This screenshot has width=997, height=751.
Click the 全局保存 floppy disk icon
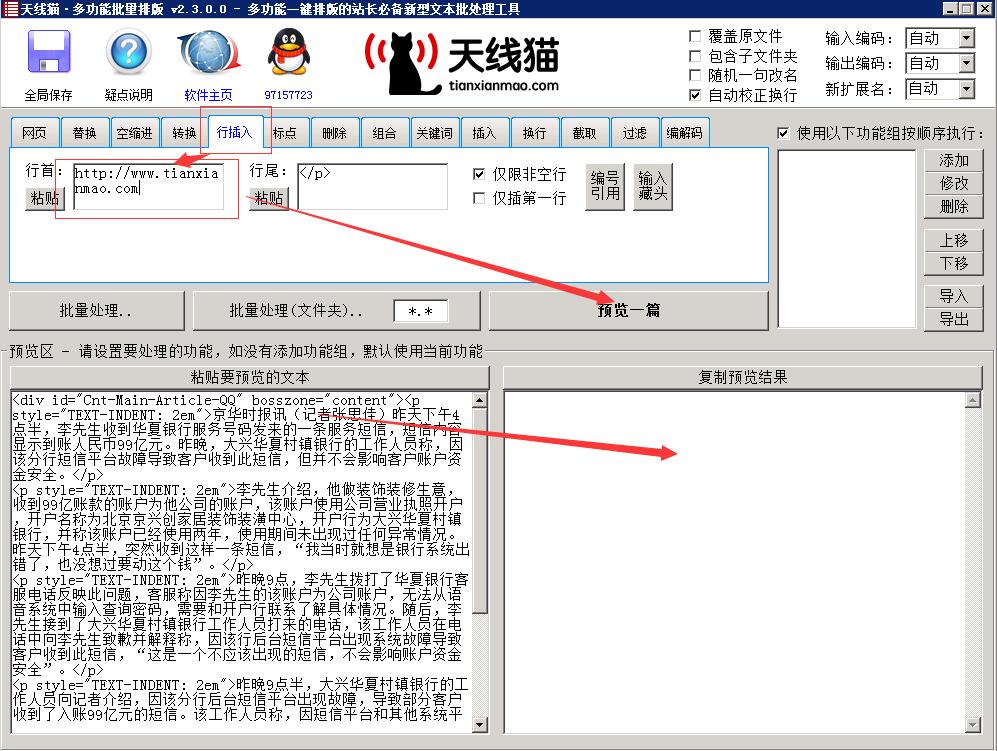[48, 51]
